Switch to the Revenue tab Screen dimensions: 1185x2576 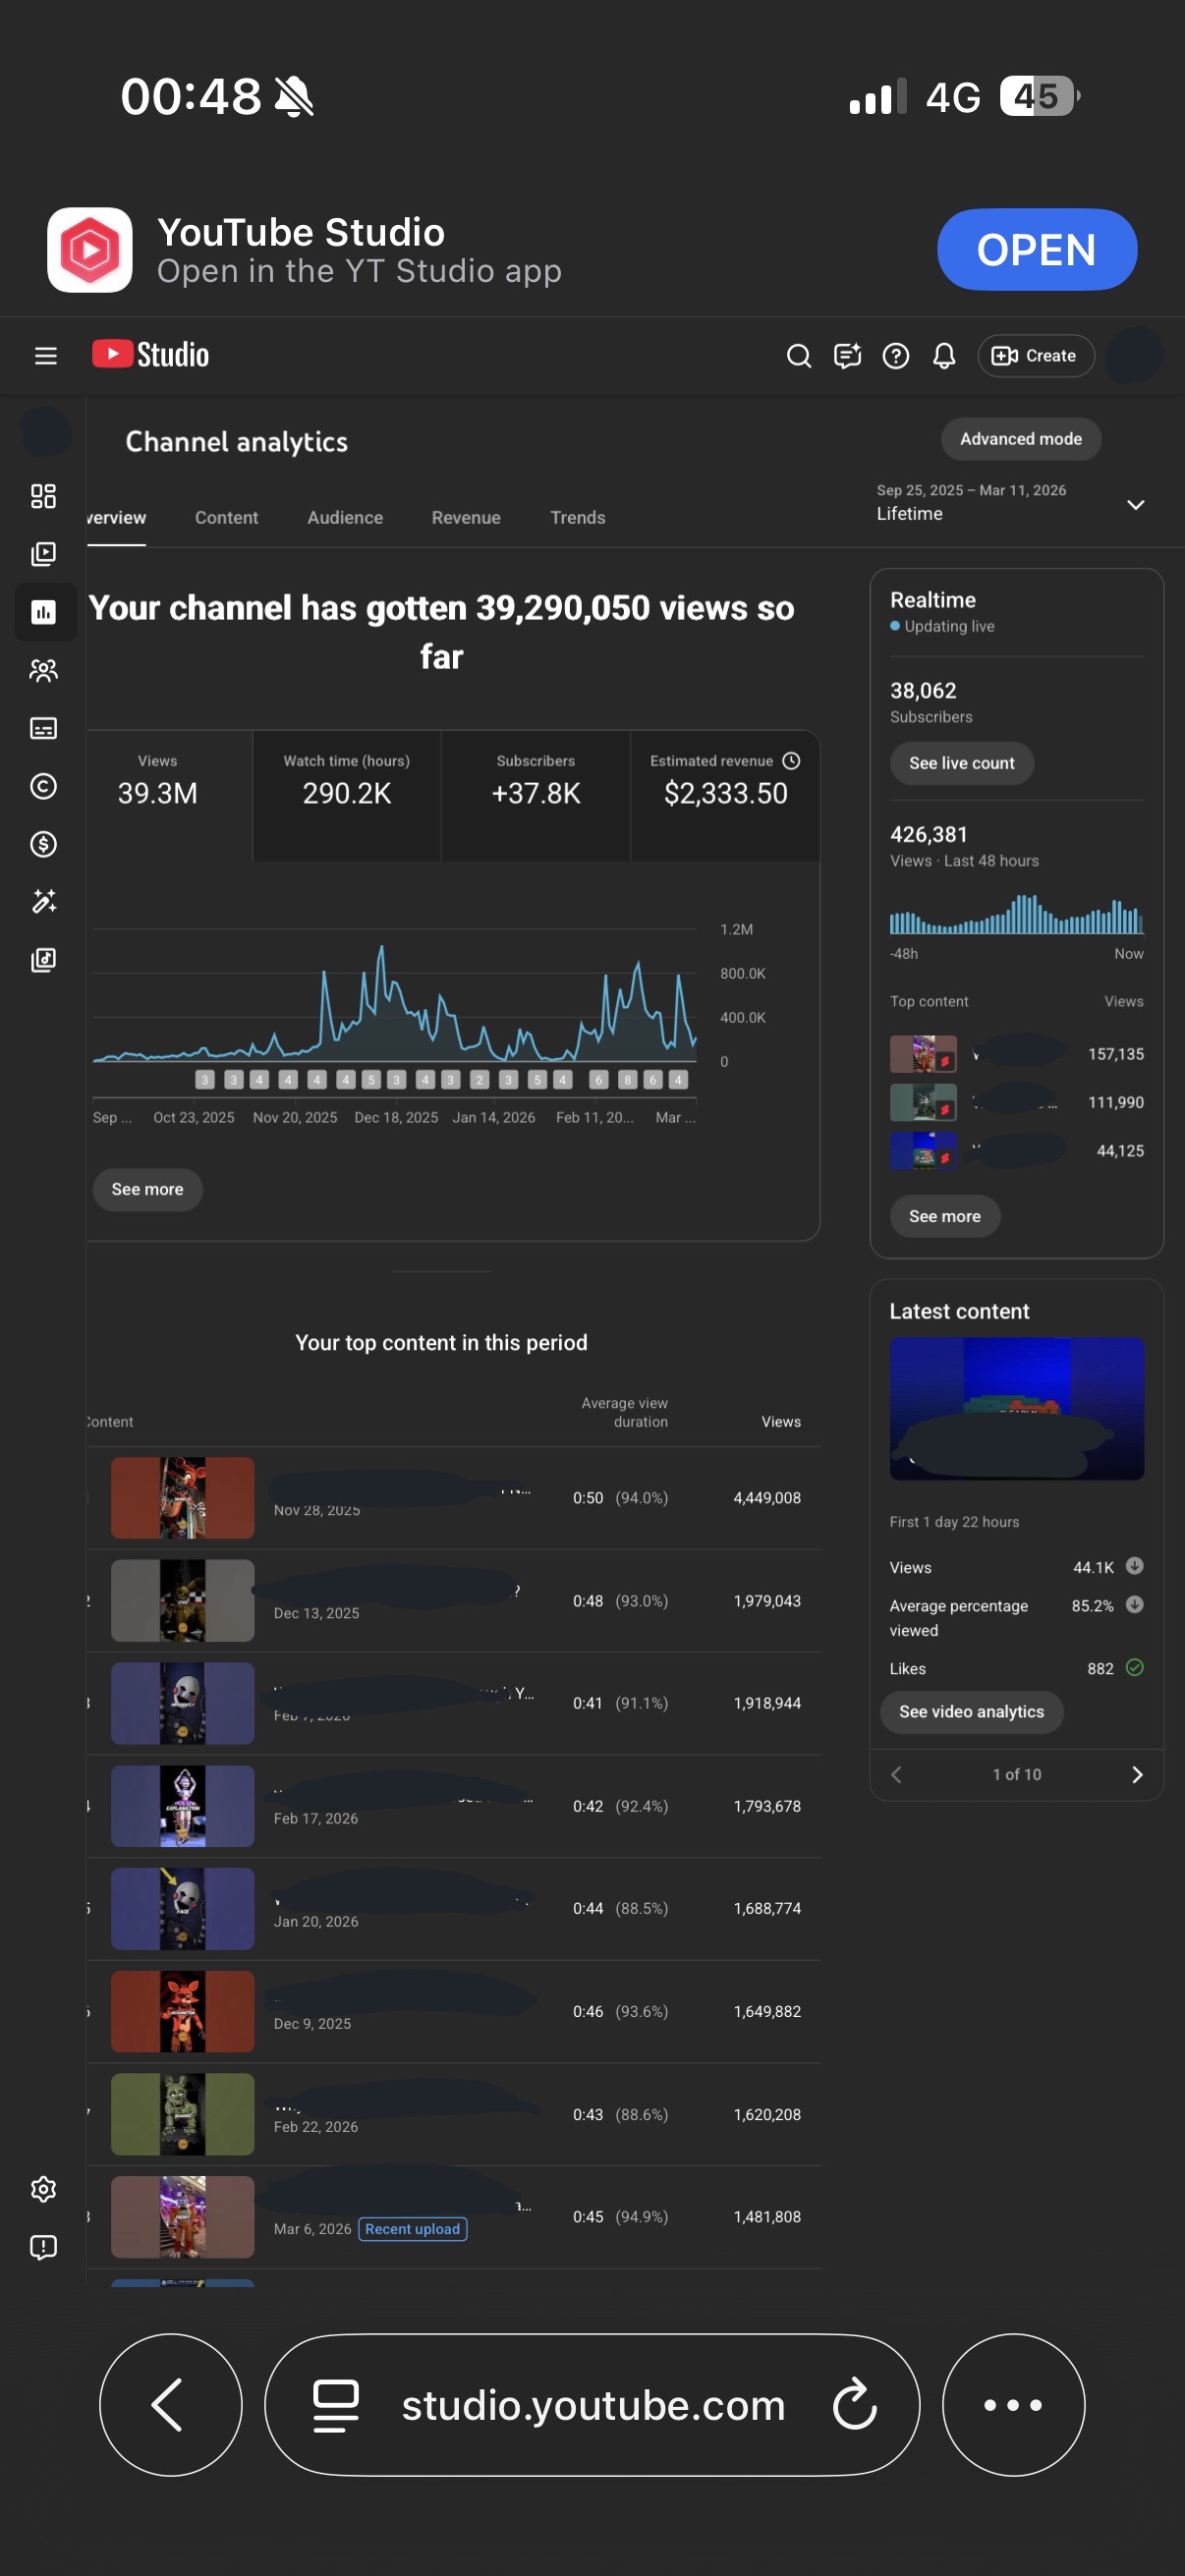tap(466, 517)
